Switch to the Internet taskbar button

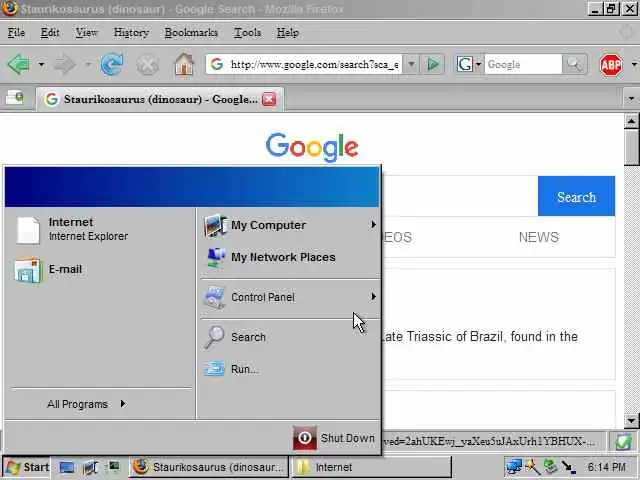[371, 467]
